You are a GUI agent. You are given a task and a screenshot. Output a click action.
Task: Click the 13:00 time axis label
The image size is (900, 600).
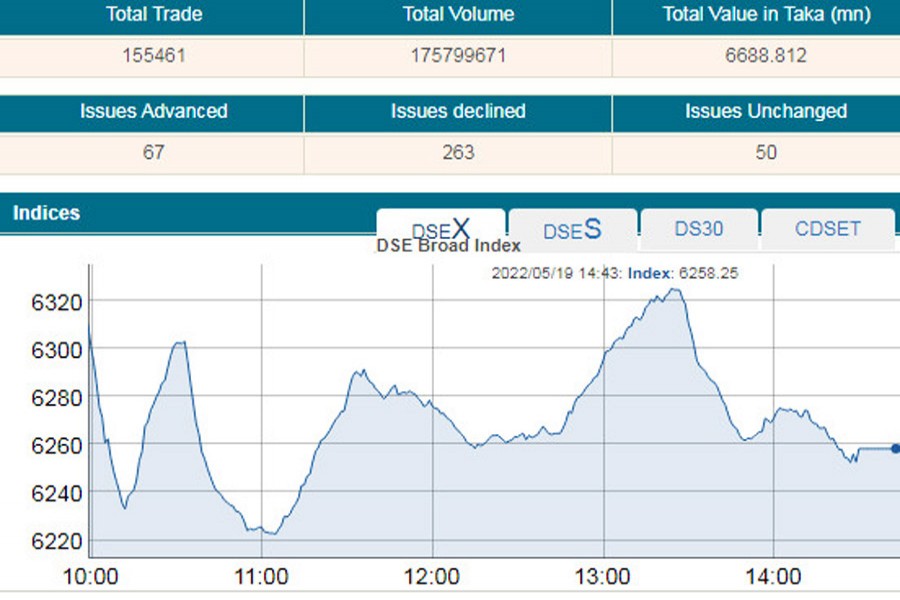603,577
